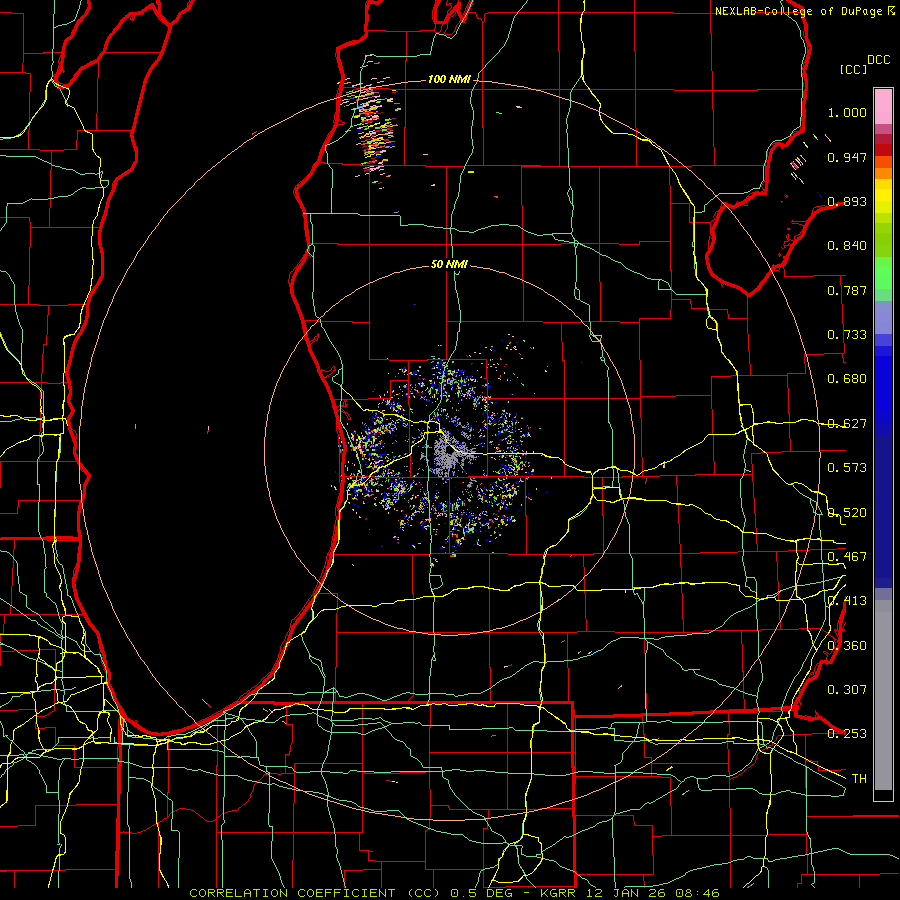Viewport: 900px width, 900px height.
Task: Click the 50 NMI range ring label
Action: tap(449, 265)
